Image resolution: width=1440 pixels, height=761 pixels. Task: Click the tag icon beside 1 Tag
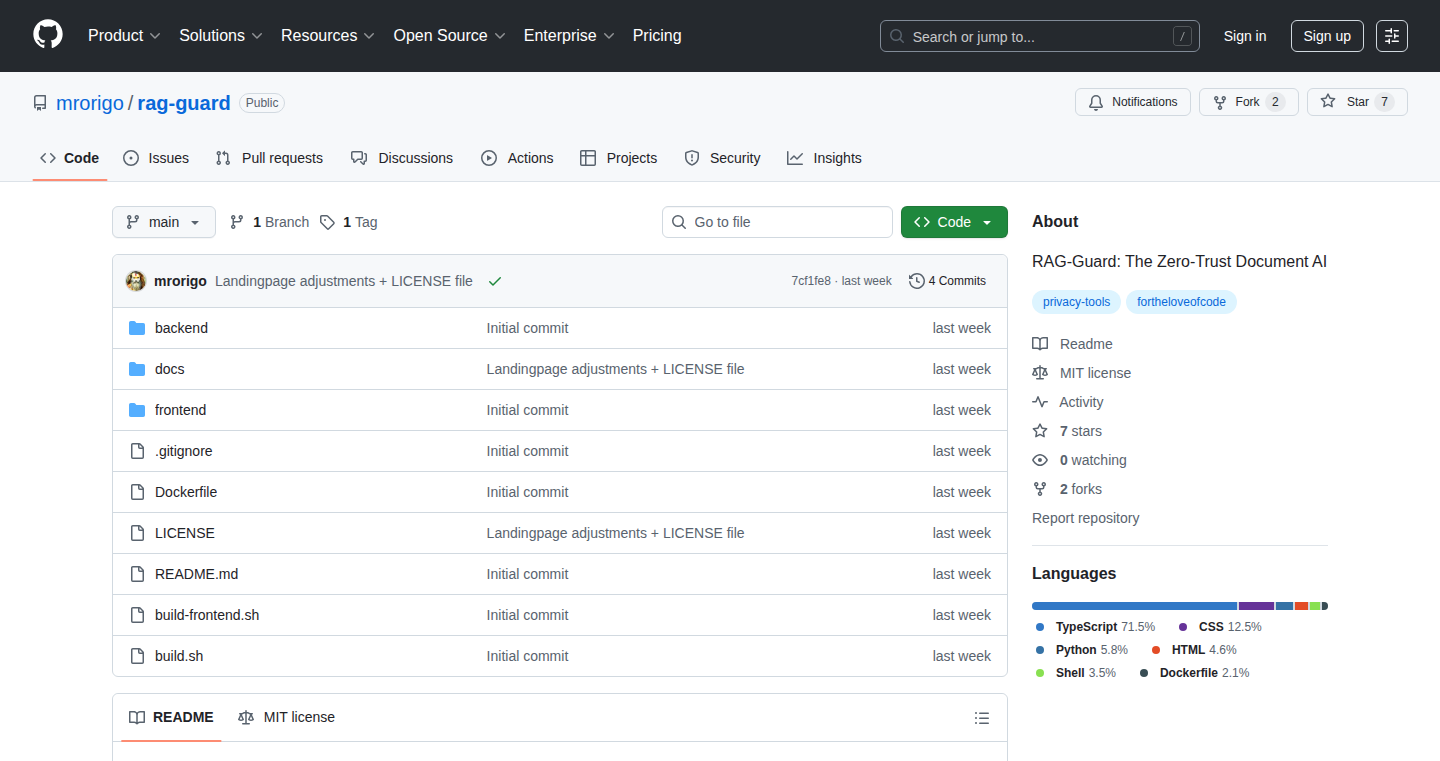pyautogui.click(x=327, y=222)
